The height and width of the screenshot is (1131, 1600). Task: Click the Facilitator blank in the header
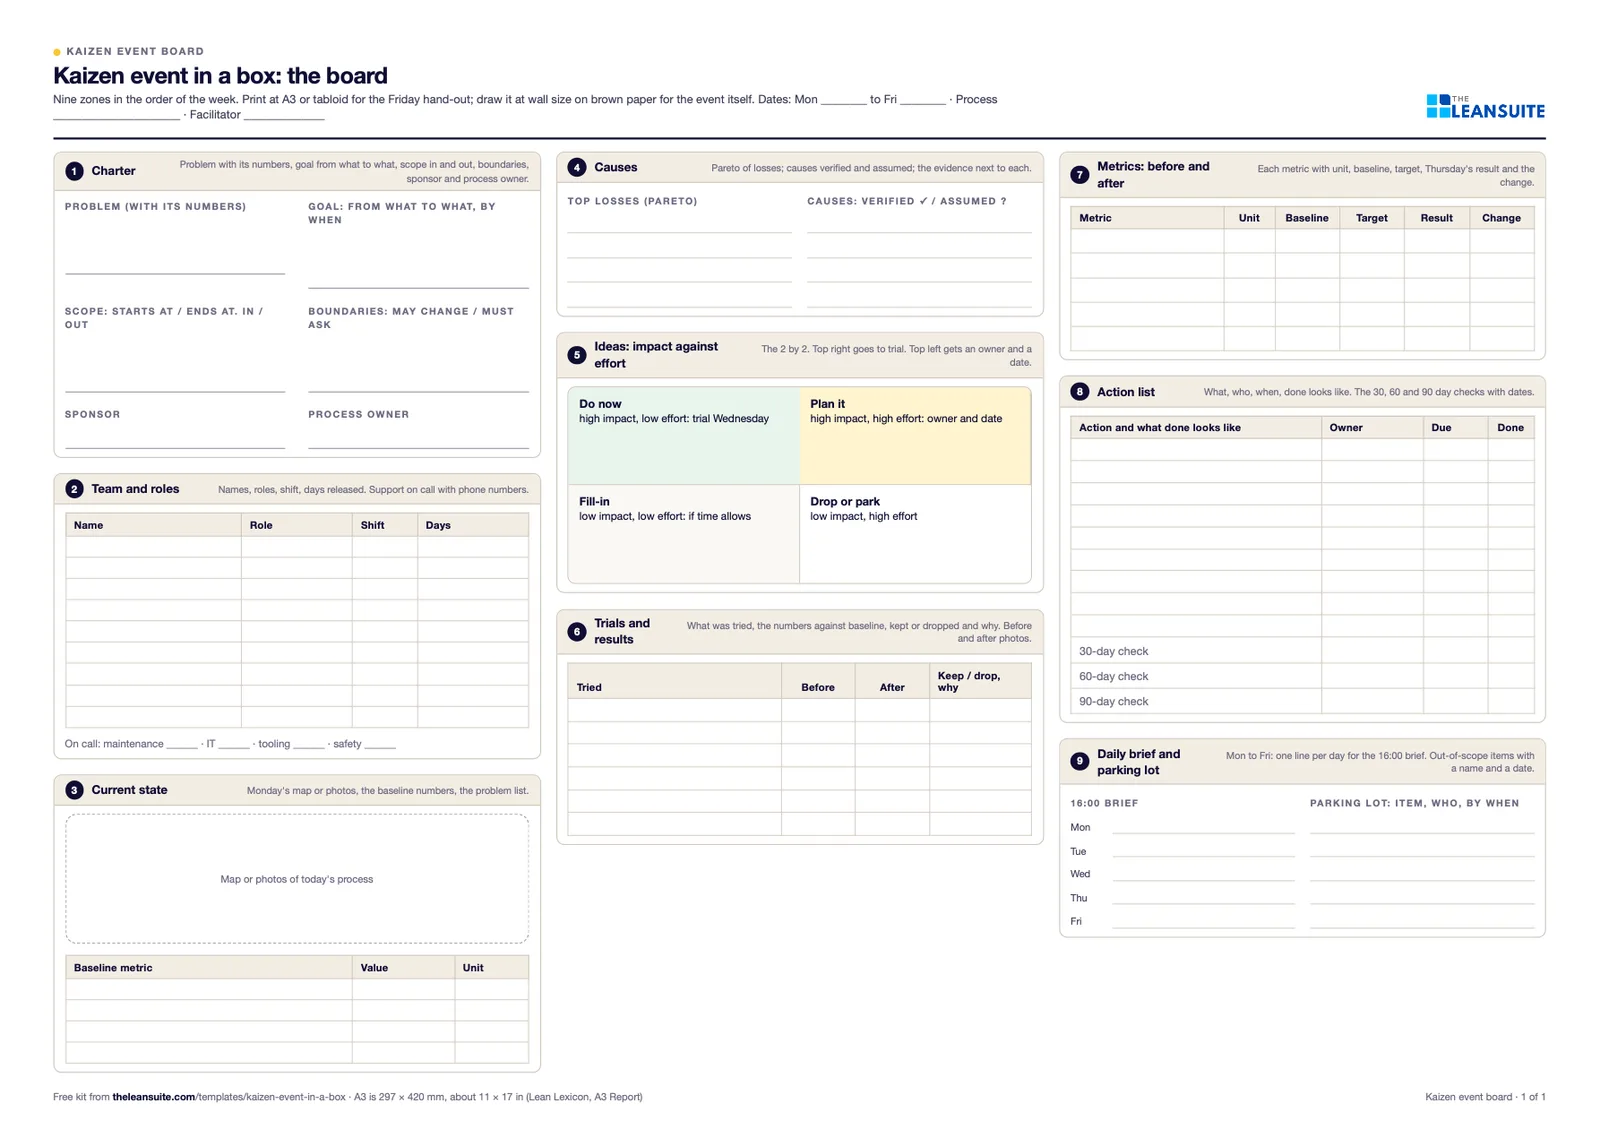pyautogui.click(x=284, y=115)
